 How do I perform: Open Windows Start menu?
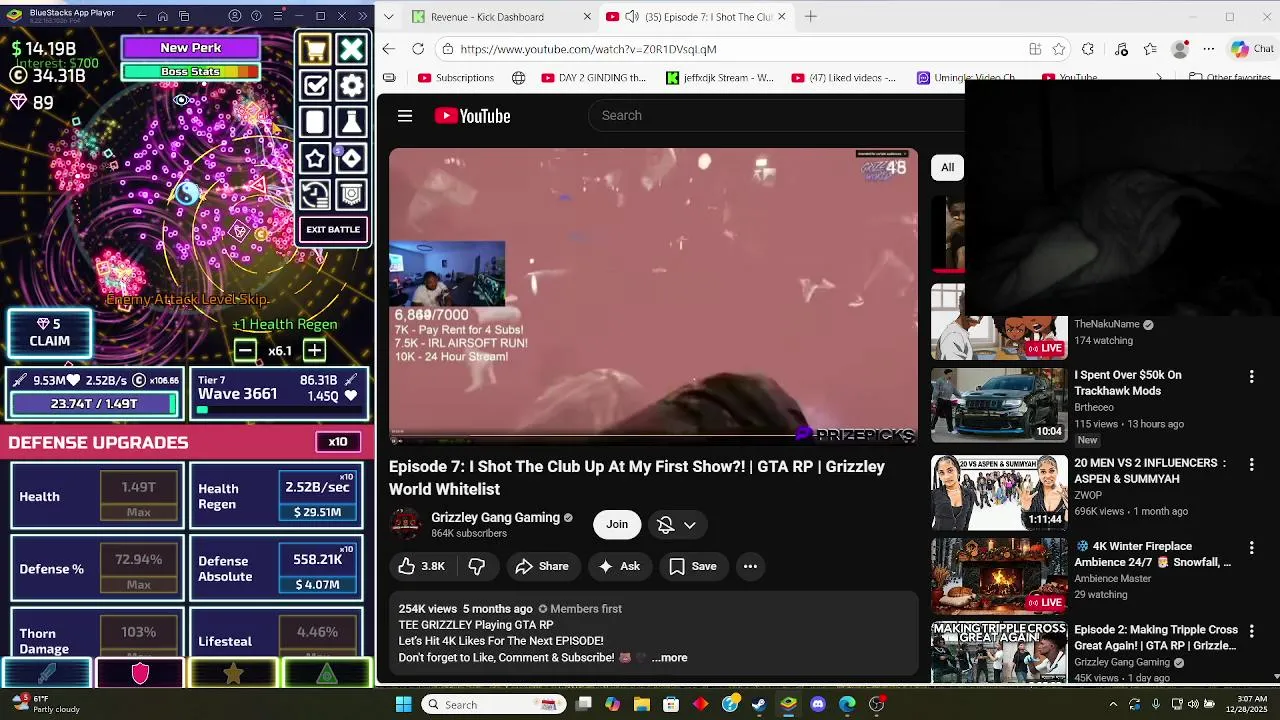[x=403, y=704]
